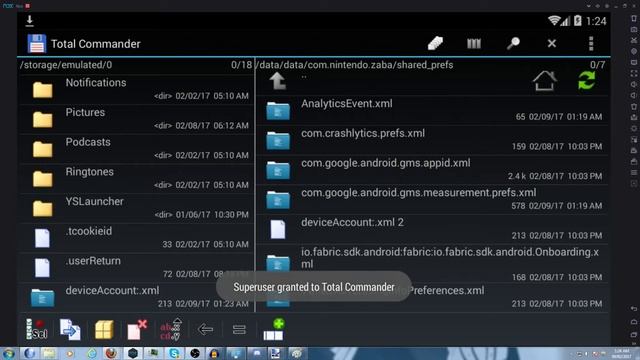Open Firefox from the taskbar
Screen dimensions: 640x360
tap(111, 353)
